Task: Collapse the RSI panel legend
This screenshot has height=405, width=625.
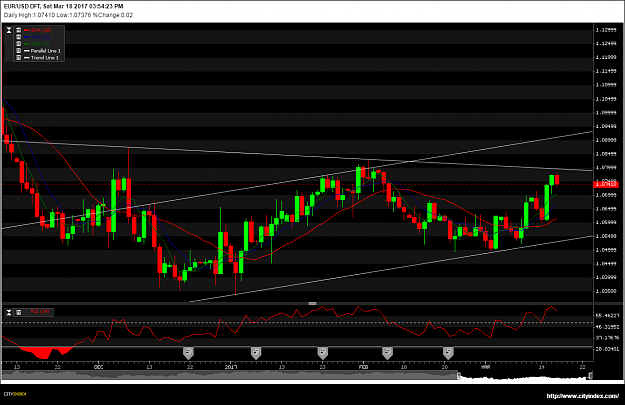Action: click(9, 312)
